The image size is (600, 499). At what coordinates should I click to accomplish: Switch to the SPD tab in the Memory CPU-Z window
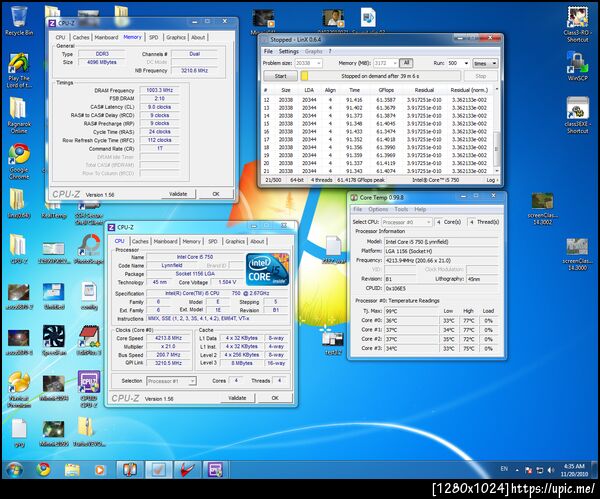point(153,38)
